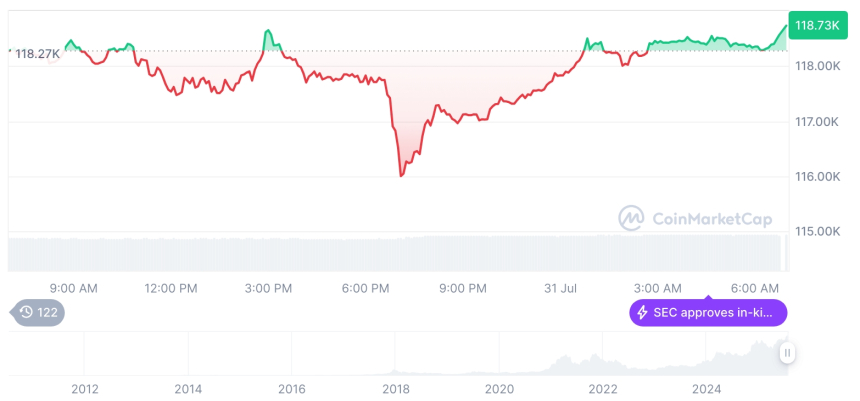Click the CoinMarketCap watermark logo
Screen dimensions: 860x401
point(630,217)
